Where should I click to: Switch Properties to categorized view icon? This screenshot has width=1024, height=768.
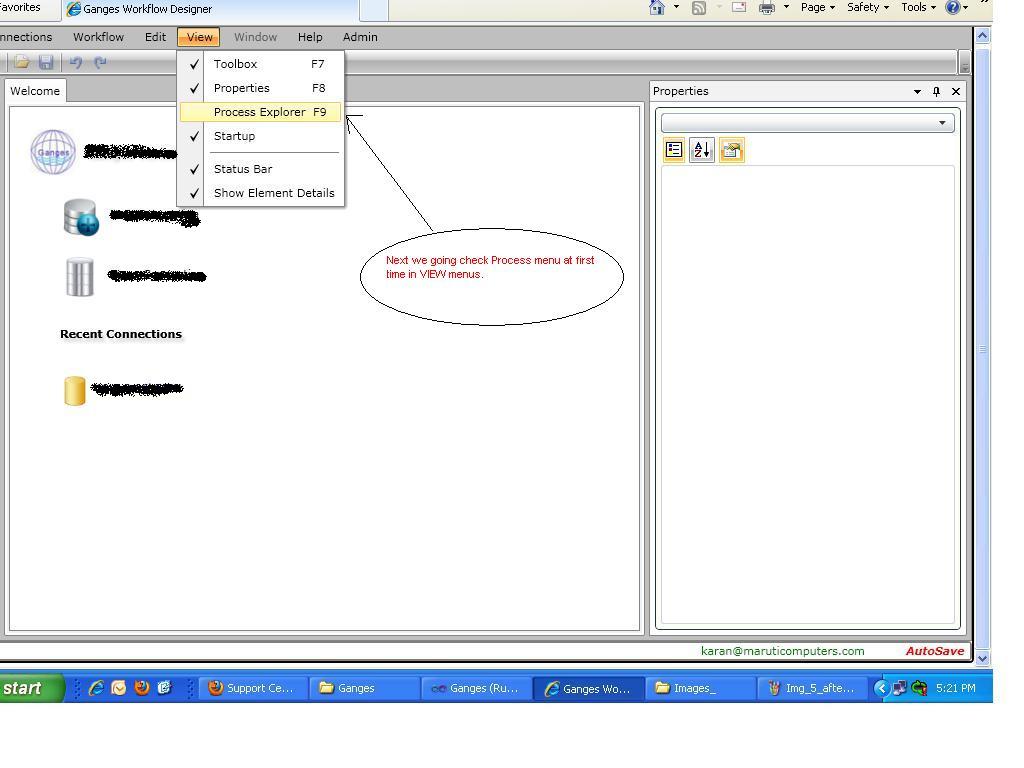[674, 150]
